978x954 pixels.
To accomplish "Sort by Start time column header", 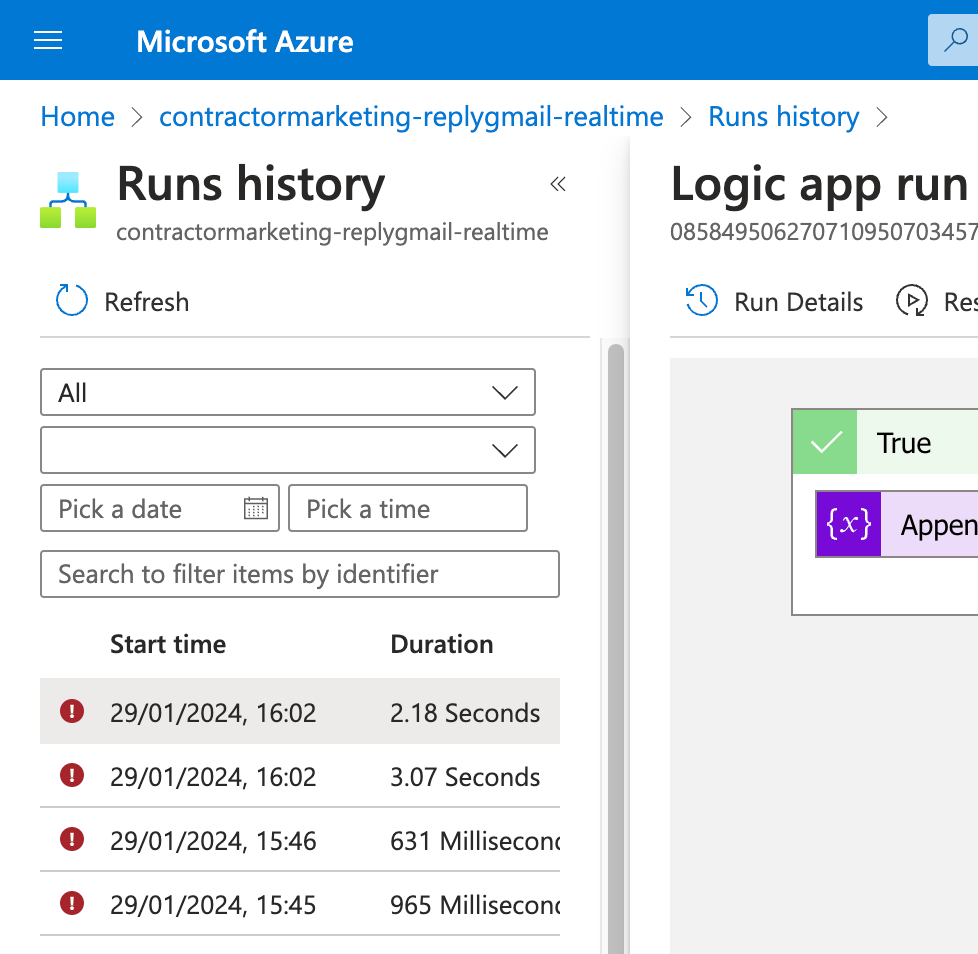I will tap(168, 644).
